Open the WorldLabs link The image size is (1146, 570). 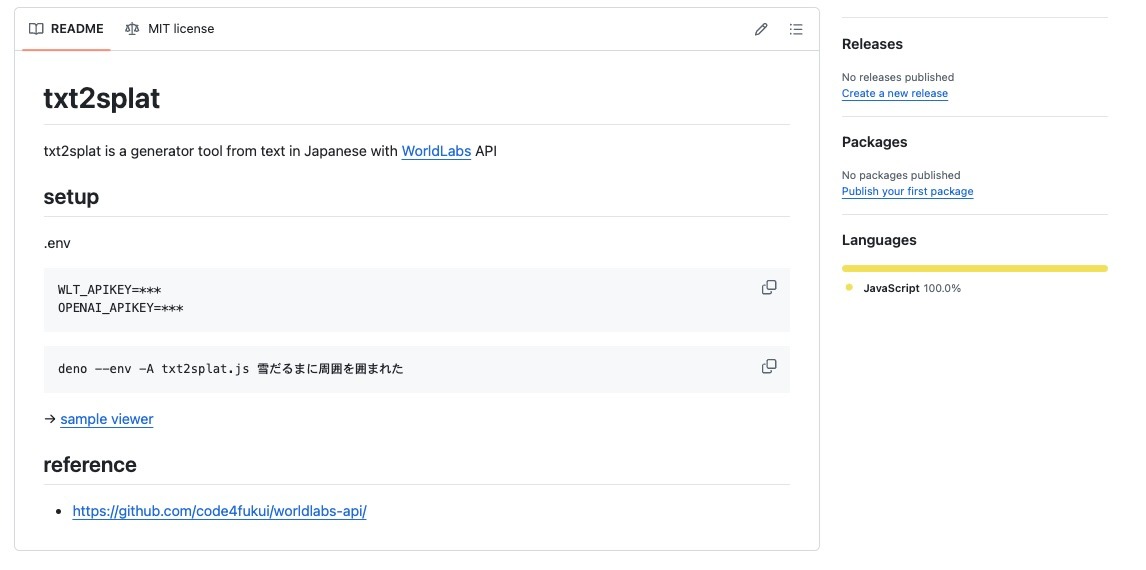tap(436, 152)
